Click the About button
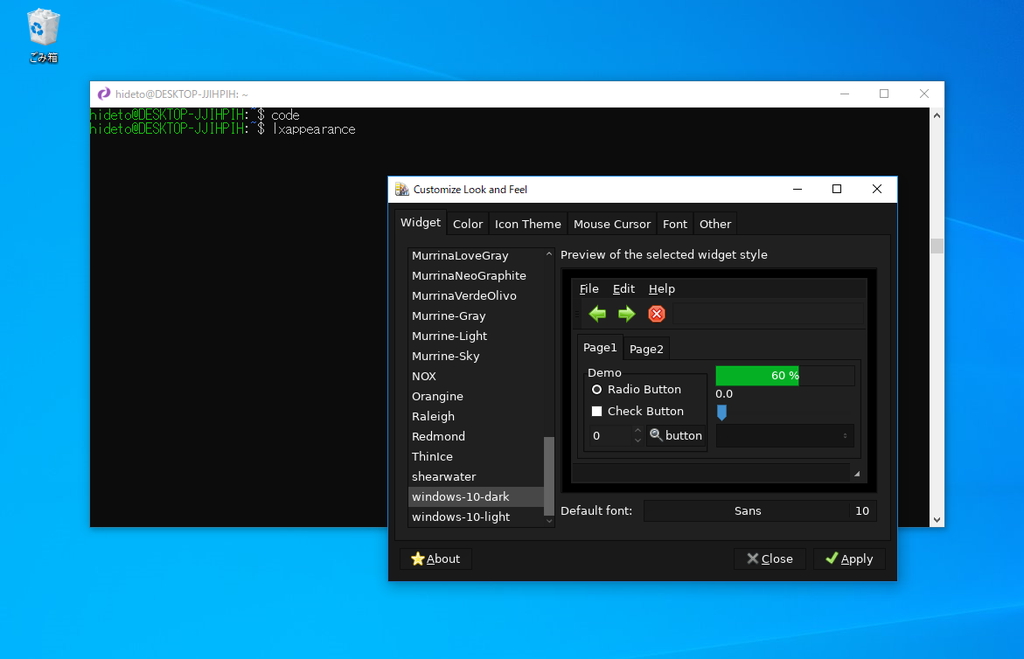 point(435,558)
